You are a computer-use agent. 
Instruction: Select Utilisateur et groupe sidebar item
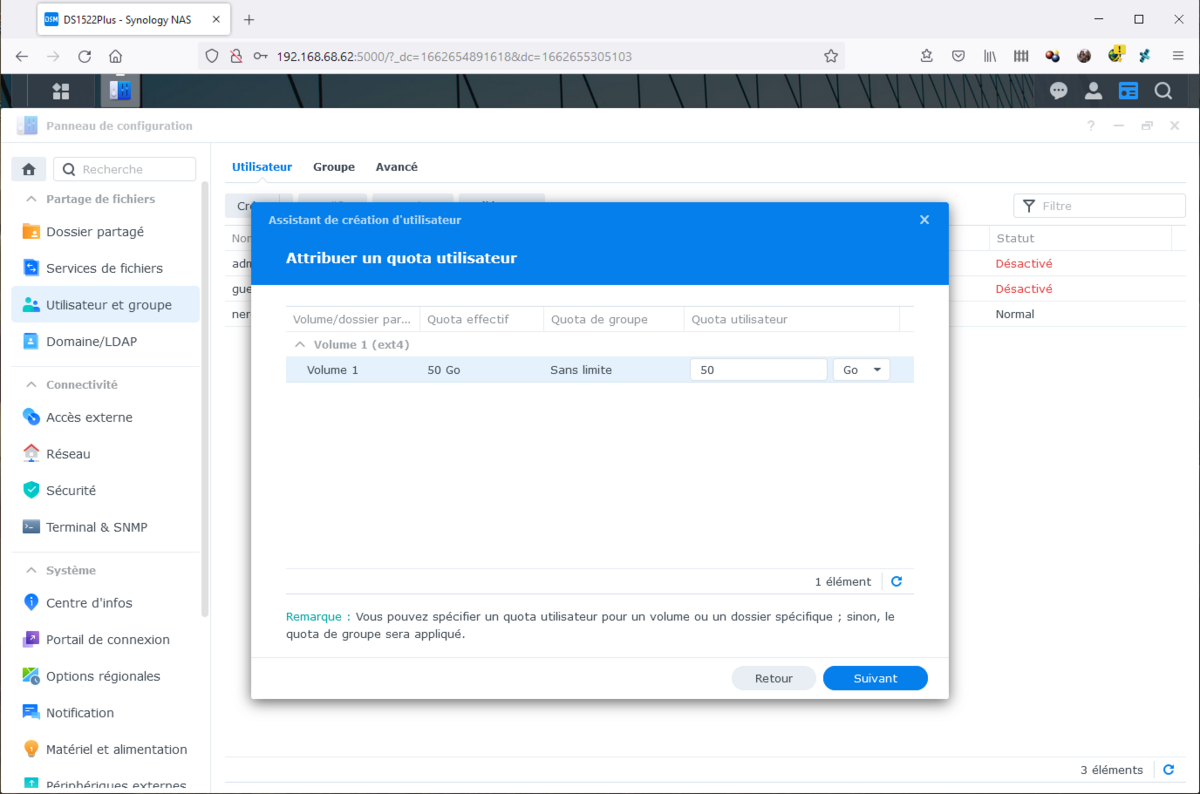(x=106, y=305)
